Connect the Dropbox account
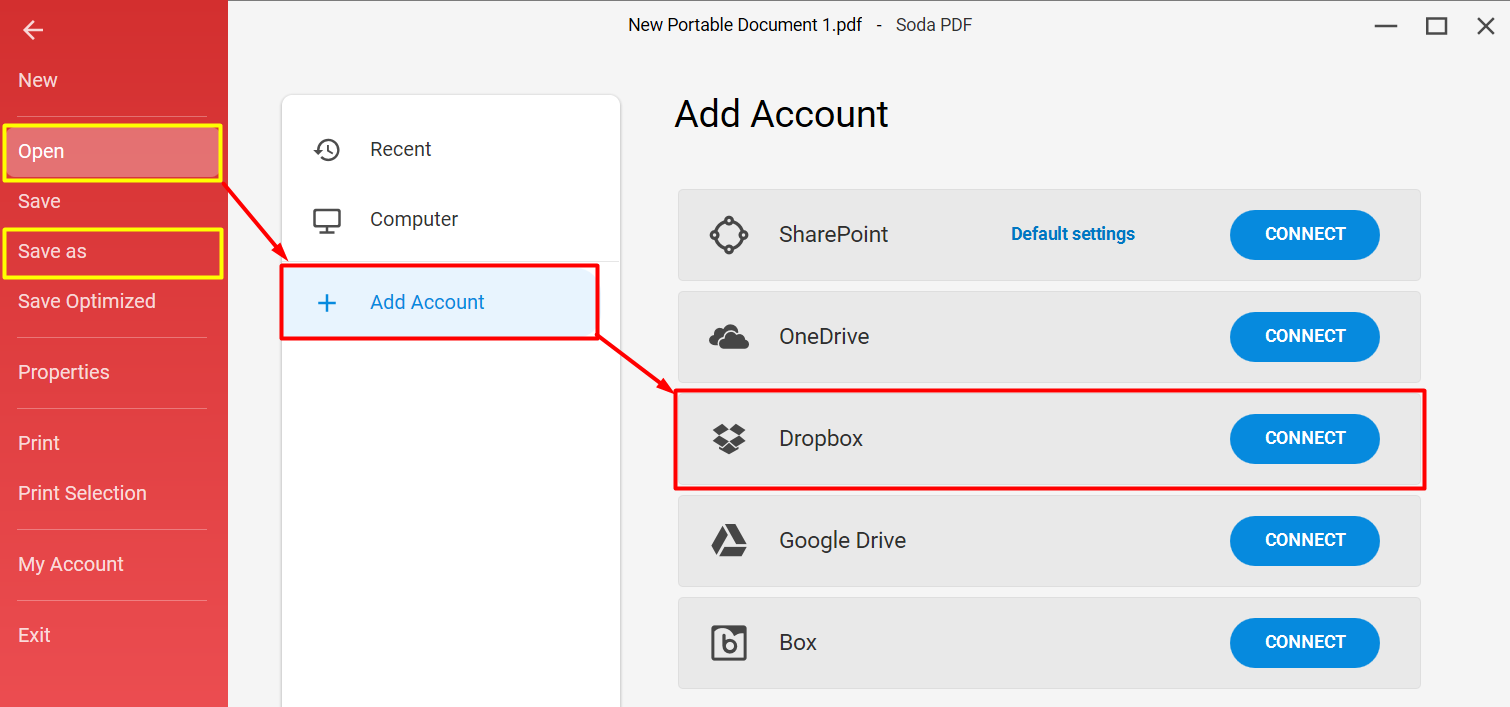1510x707 pixels. (x=1305, y=439)
